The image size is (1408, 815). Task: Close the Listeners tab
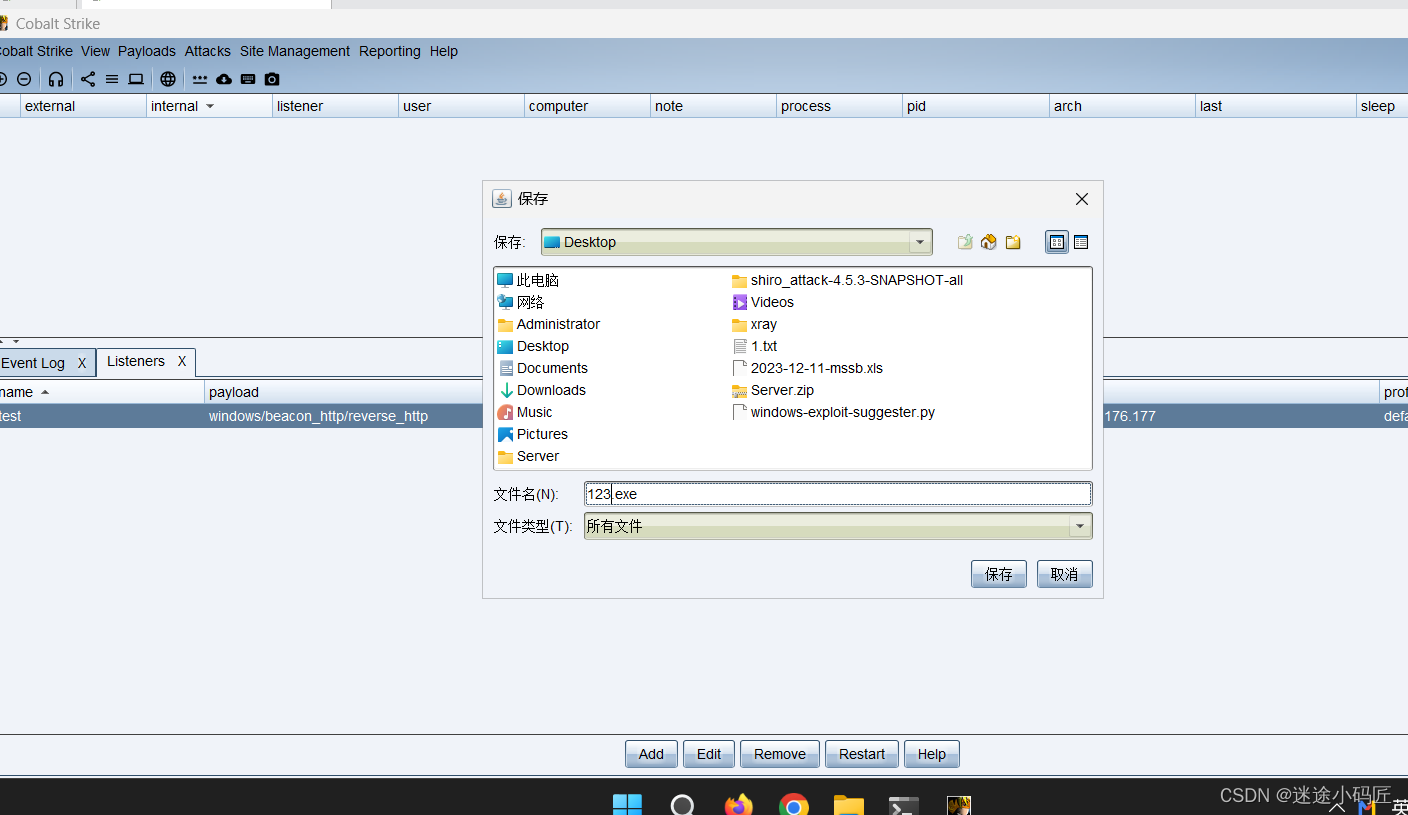pyautogui.click(x=182, y=361)
